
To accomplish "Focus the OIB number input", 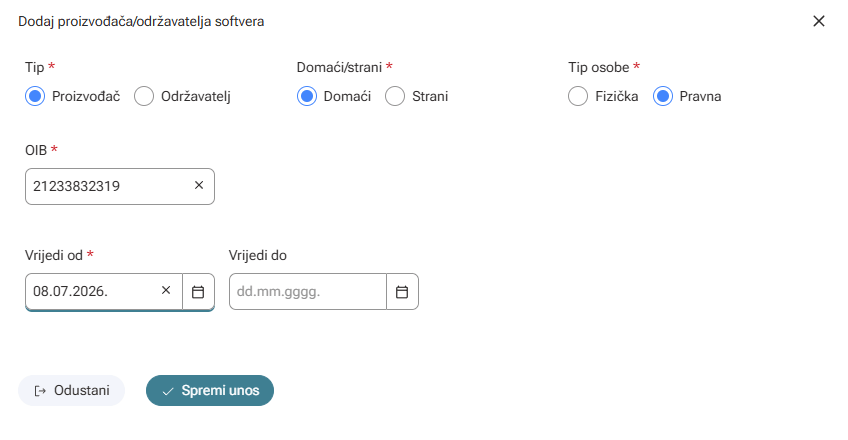I will [x=108, y=186].
